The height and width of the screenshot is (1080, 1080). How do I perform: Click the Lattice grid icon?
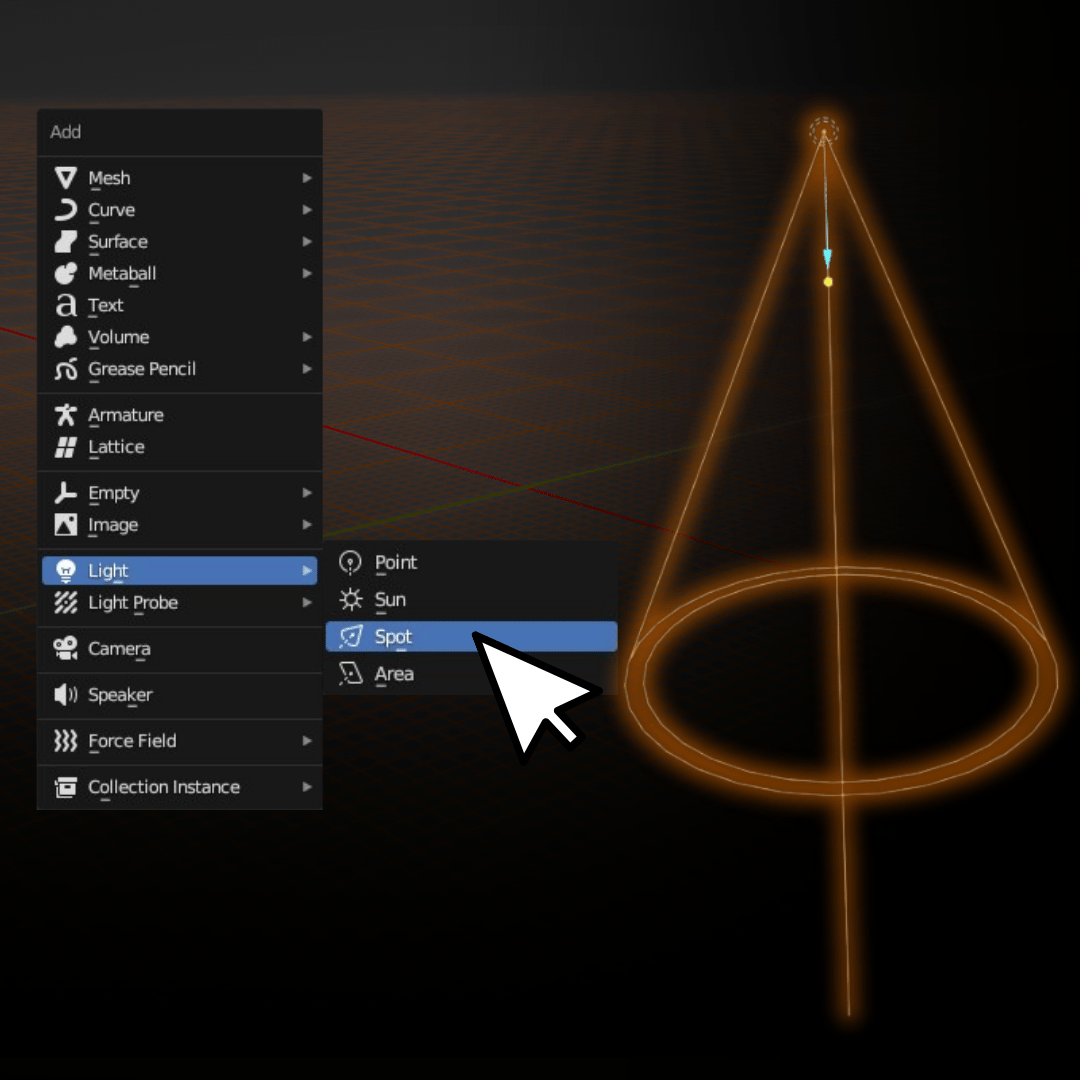(x=65, y=447)
